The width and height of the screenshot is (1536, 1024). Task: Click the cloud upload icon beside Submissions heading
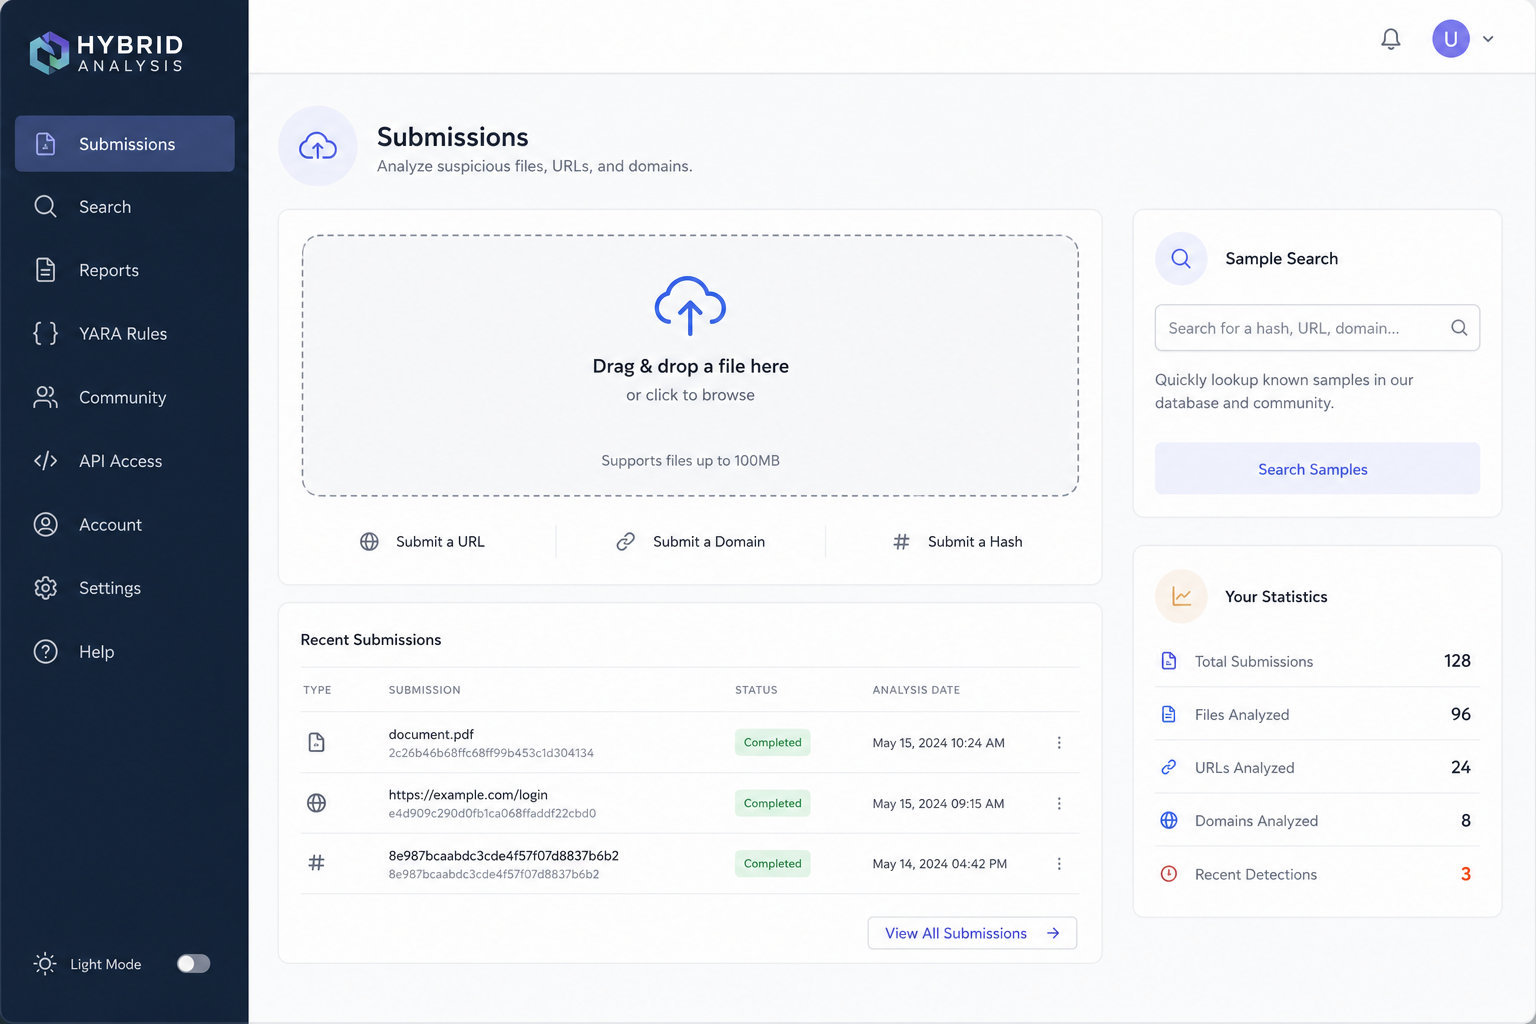tap(318, 147)
